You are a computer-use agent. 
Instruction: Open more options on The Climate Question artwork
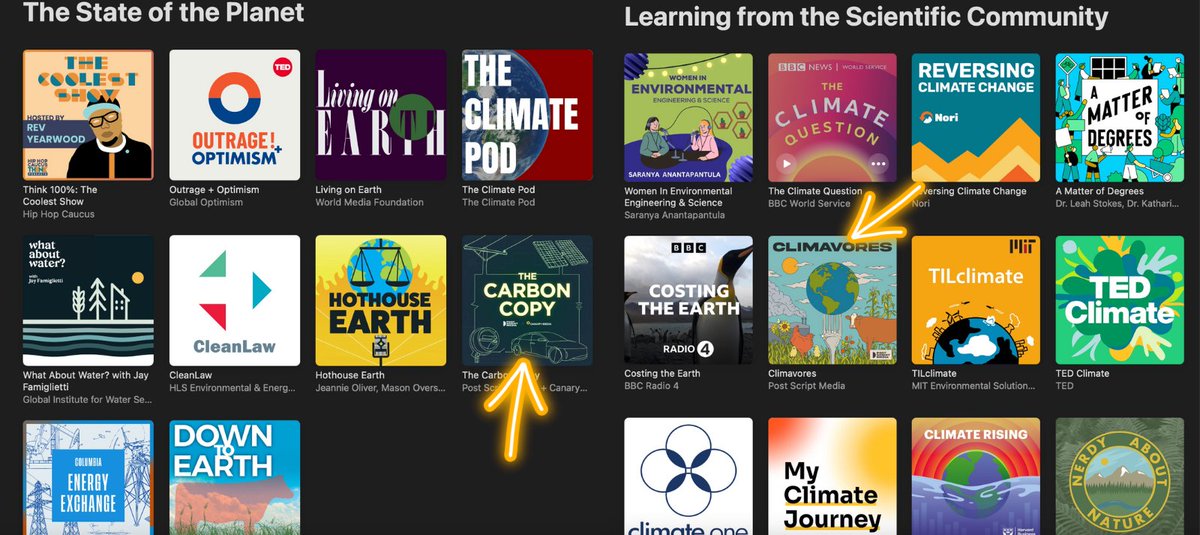click(878, 163)
